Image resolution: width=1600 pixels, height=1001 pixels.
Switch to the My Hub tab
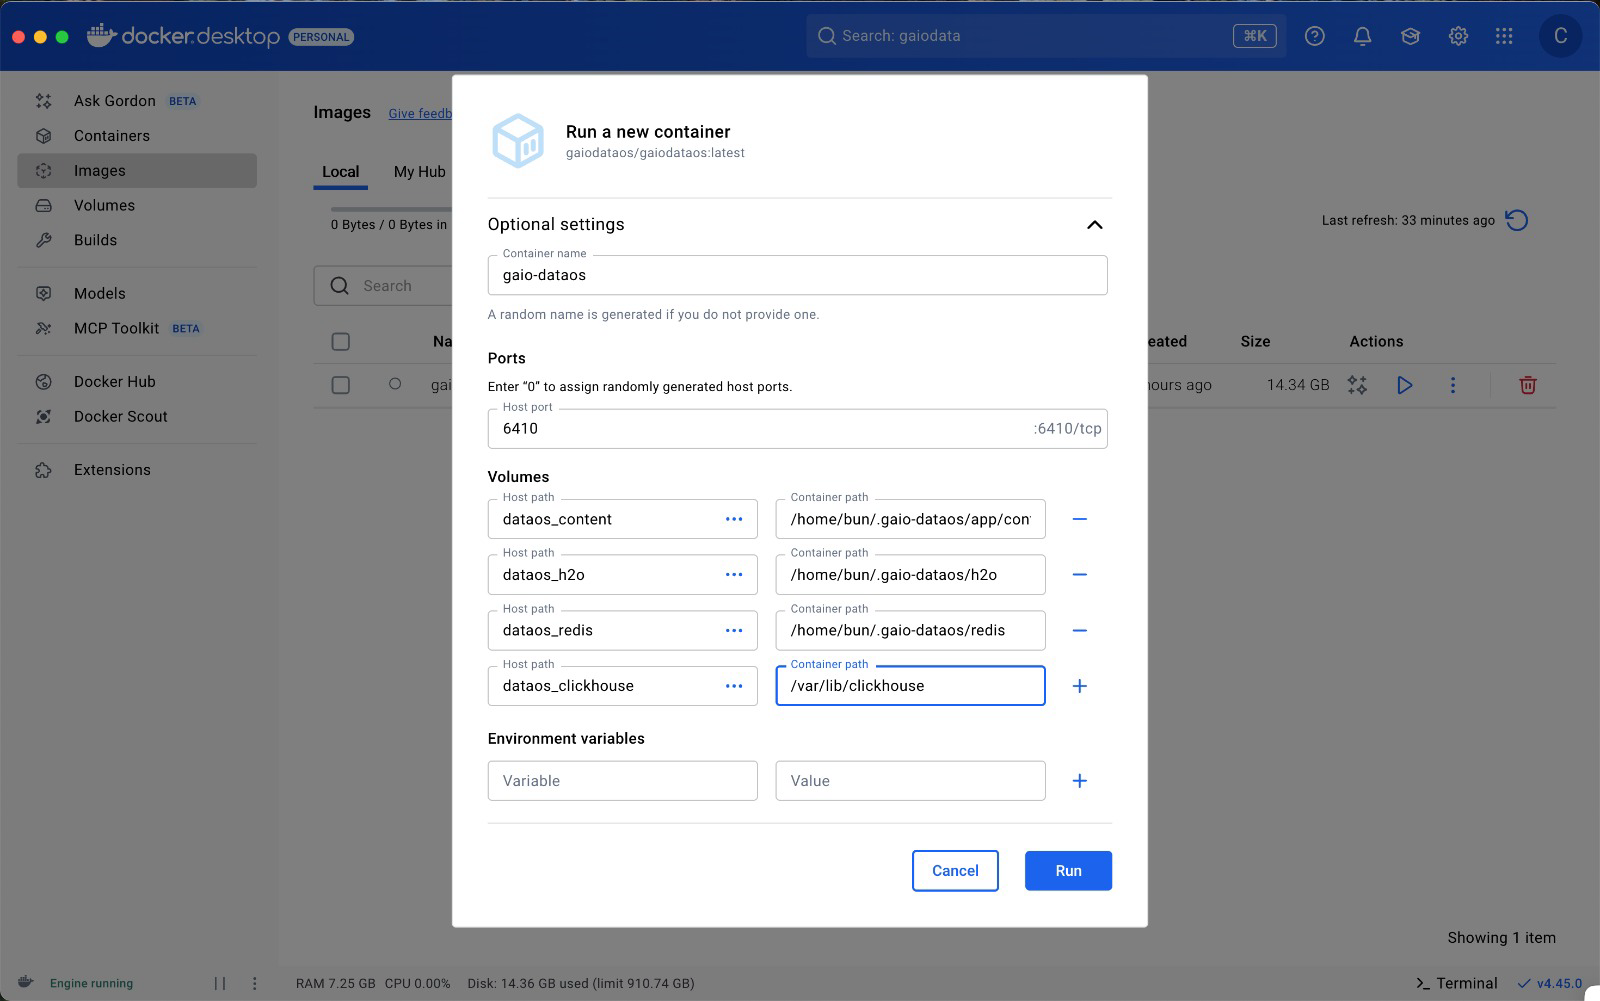tap(419, 172)
